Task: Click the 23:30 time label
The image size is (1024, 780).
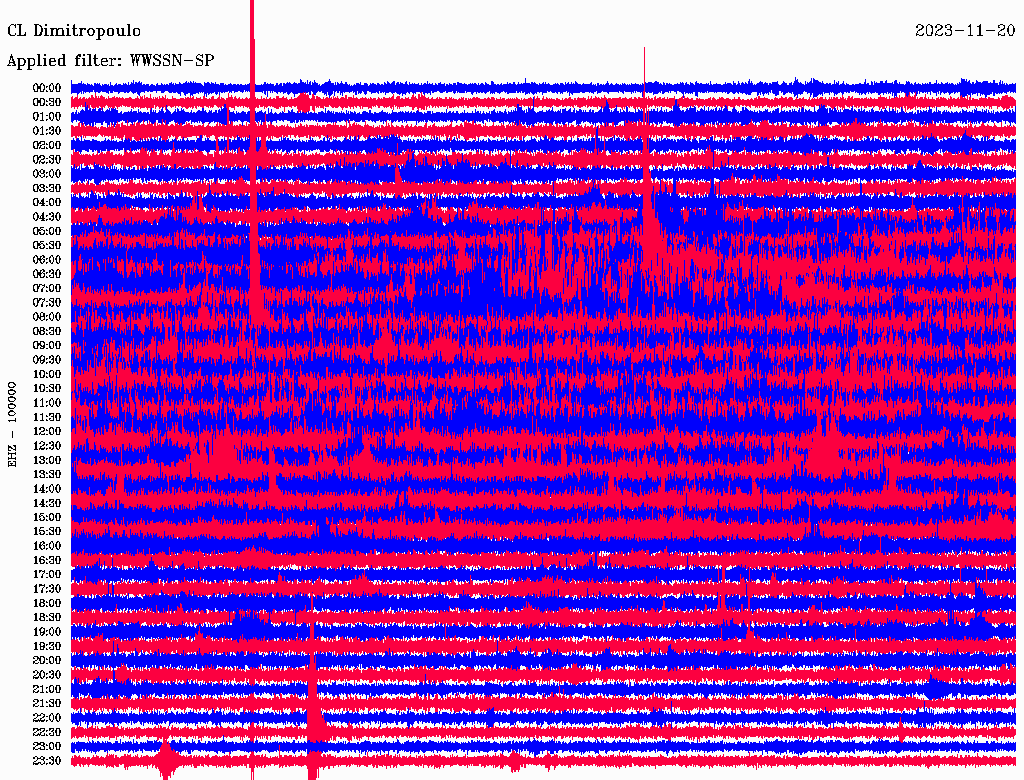Action: [47, 761]
